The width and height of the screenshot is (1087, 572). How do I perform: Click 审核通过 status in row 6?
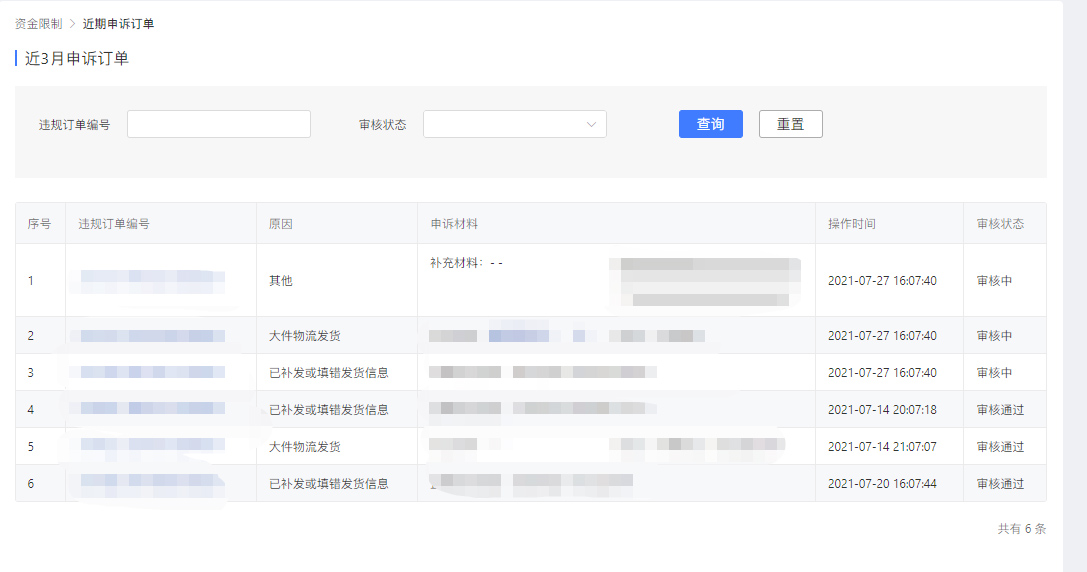(1000, 483)
